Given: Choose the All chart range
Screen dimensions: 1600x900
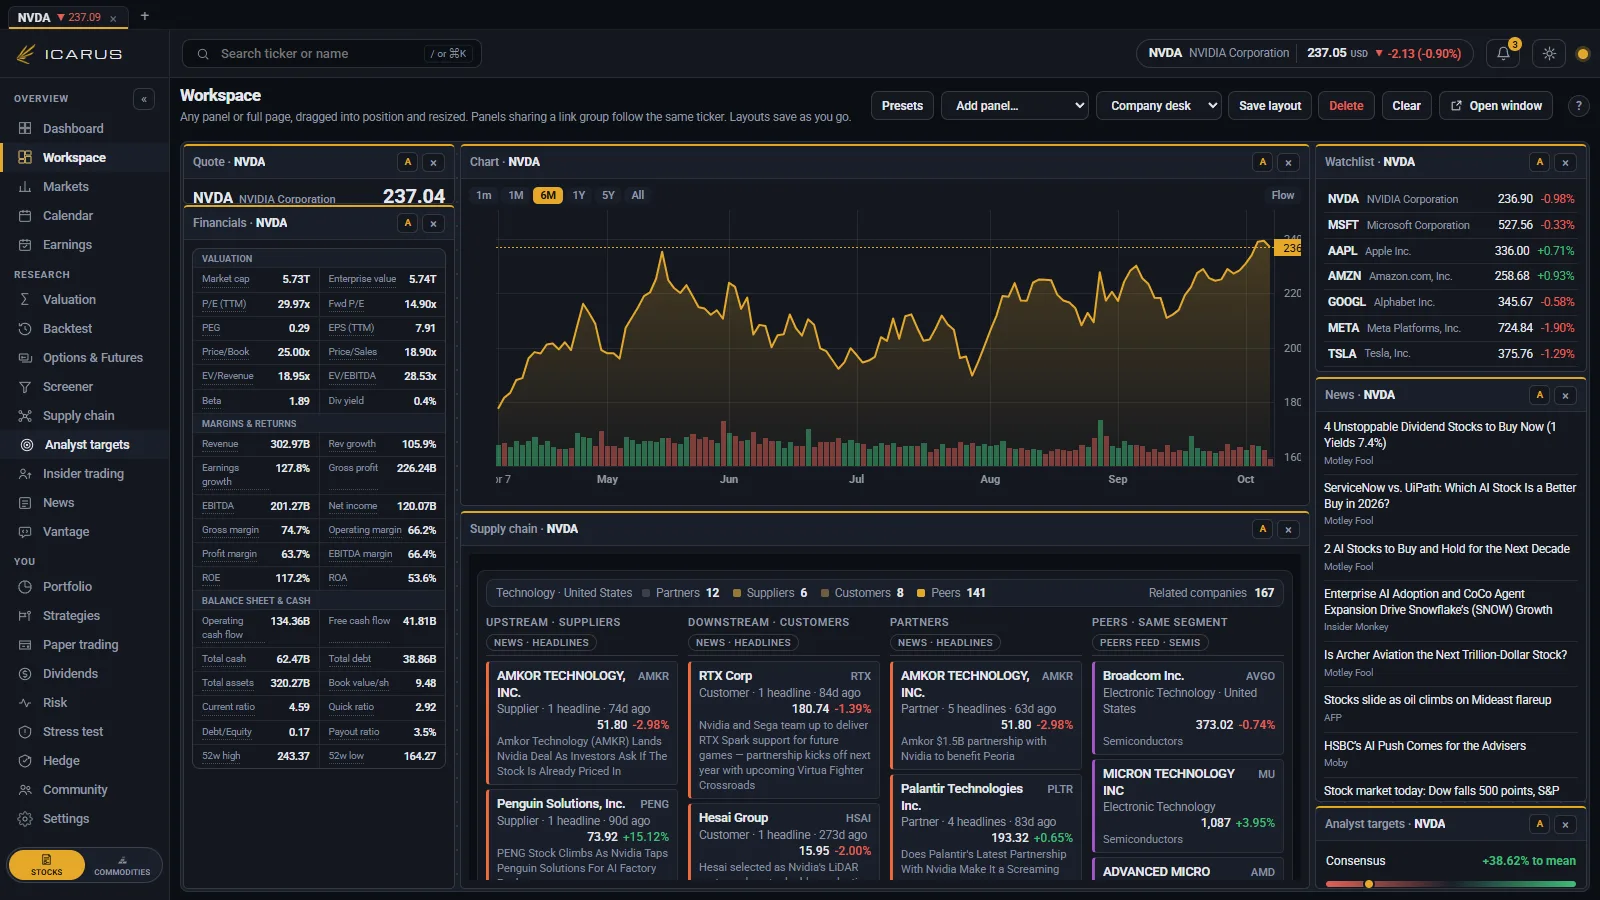Looking at the screenshot, I should [x=638, y=196].
